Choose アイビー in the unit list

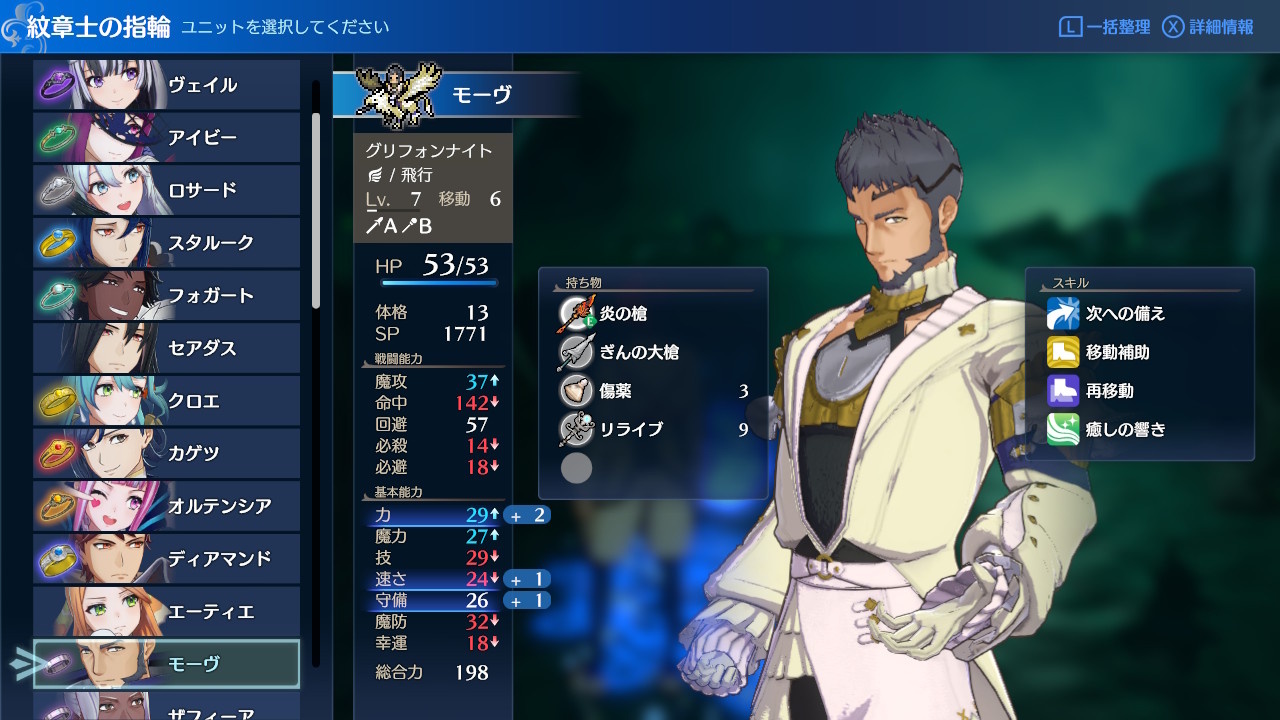click(x=166, y=137)
